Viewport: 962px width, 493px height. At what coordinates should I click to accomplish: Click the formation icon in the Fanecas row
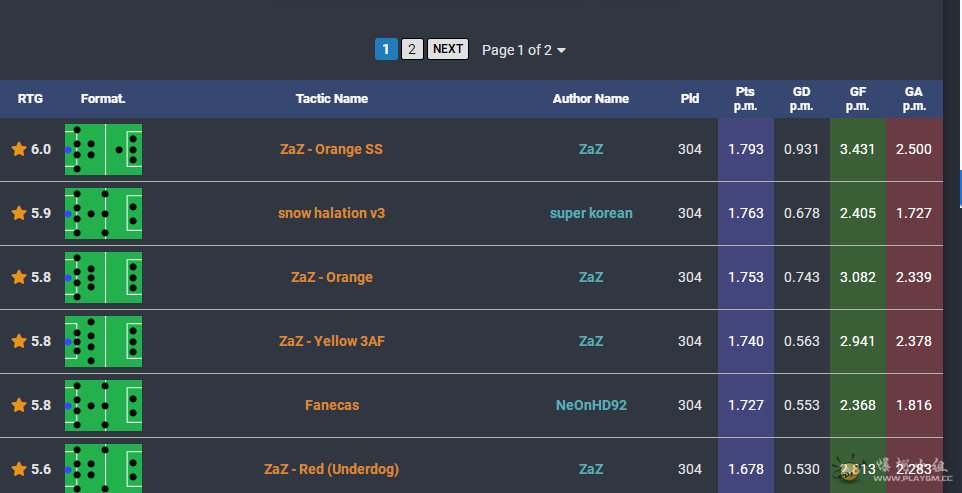point(104,405)
